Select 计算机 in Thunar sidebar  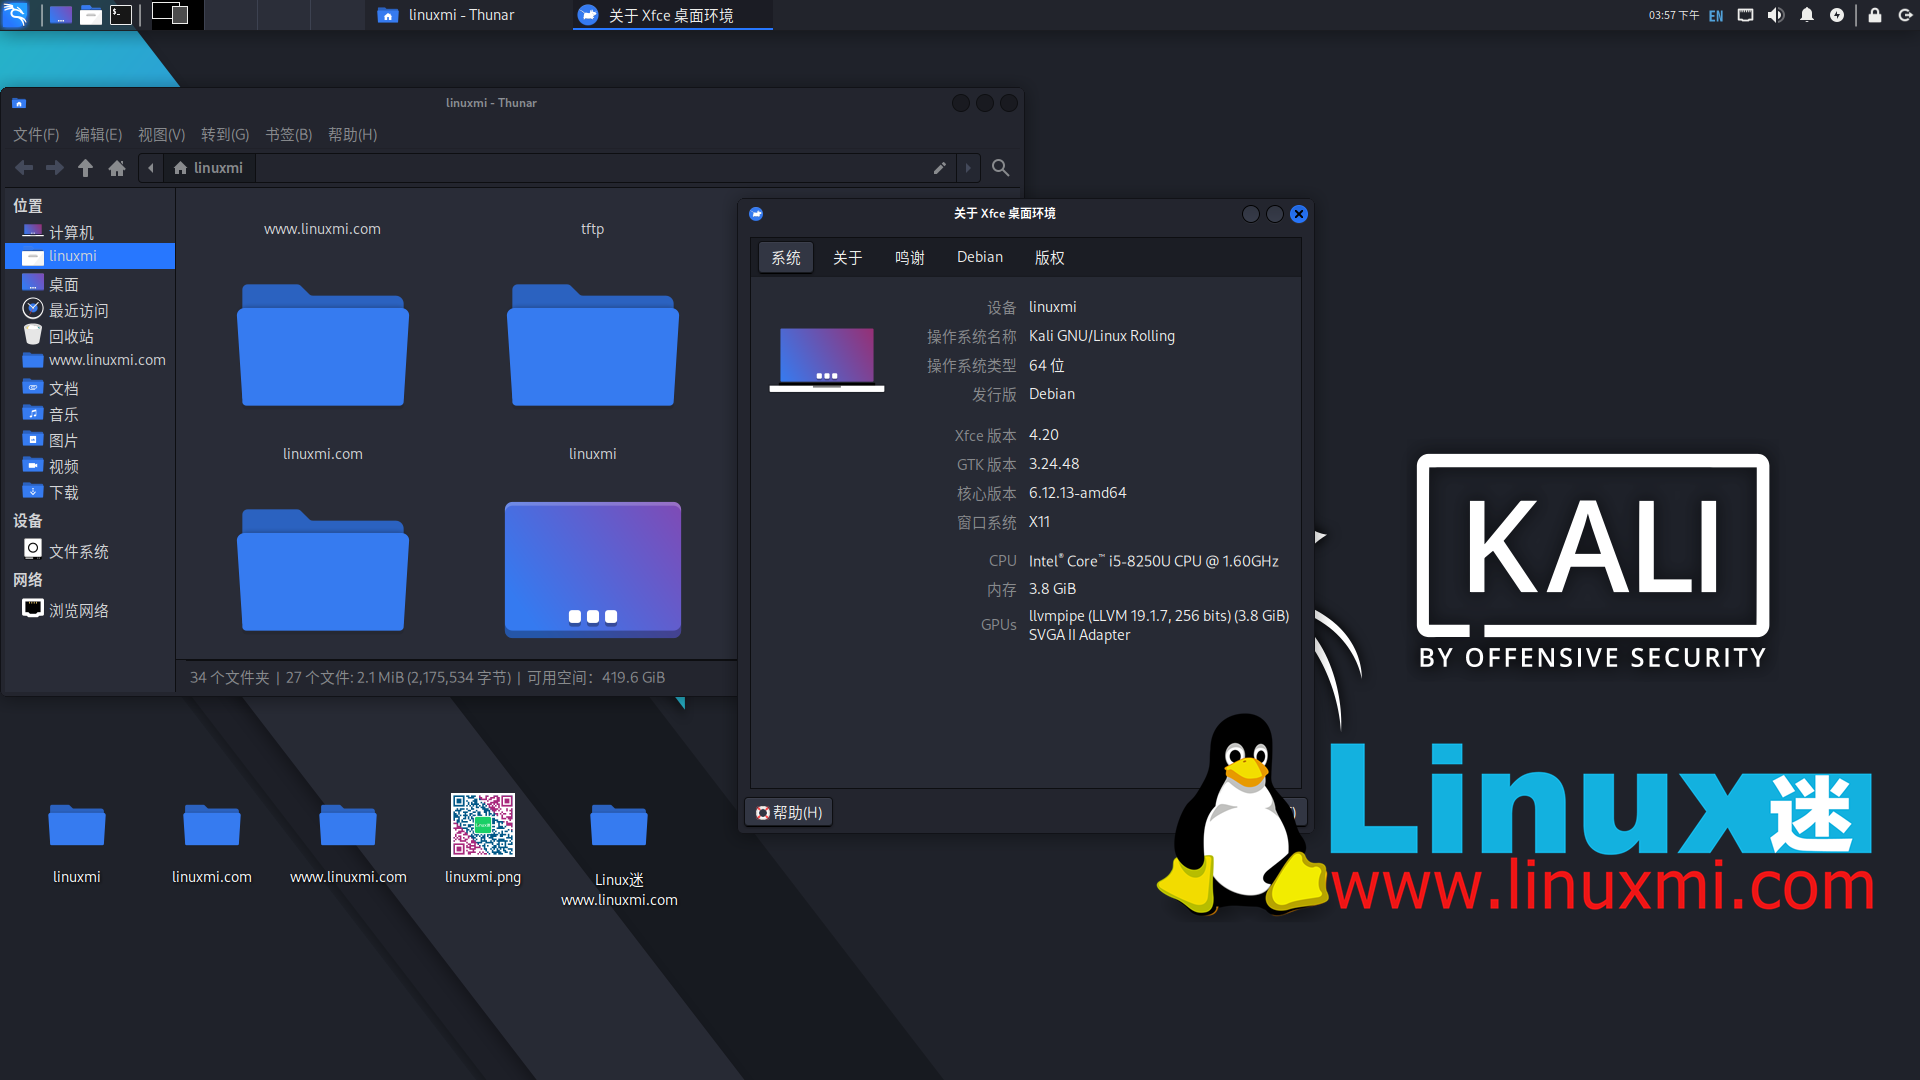(90, 232)
